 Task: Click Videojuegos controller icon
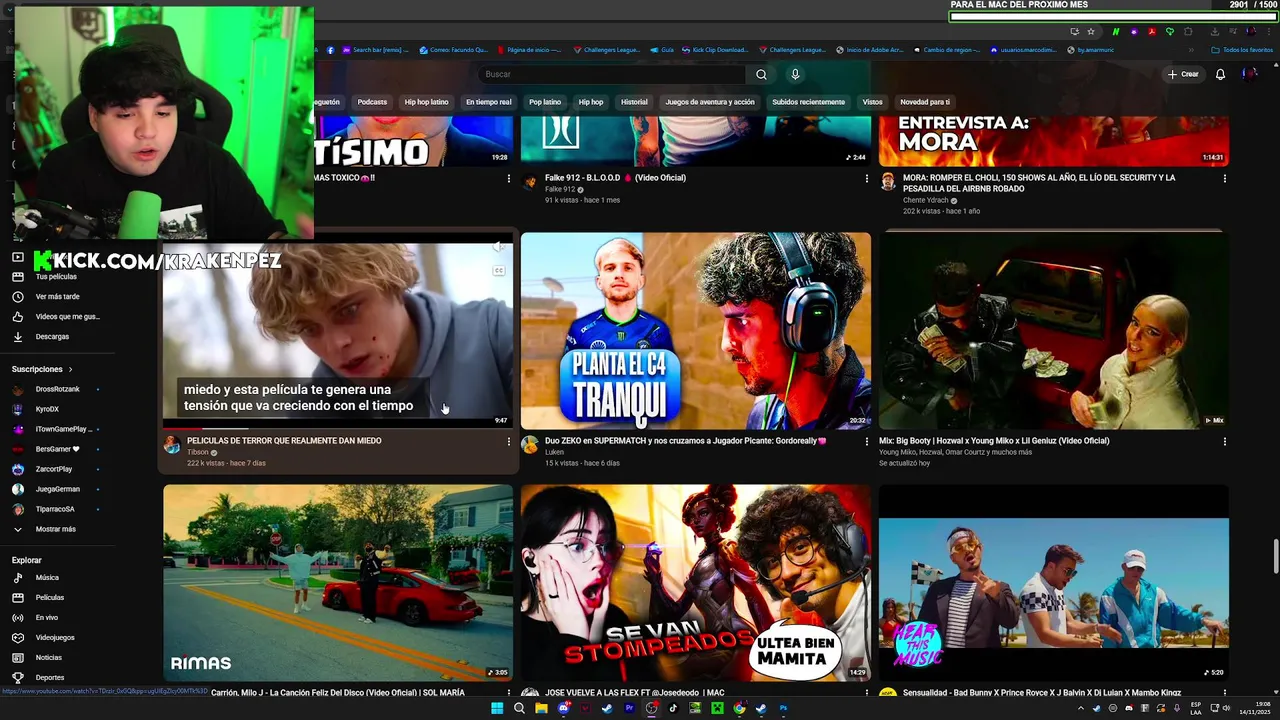[18, 638]
